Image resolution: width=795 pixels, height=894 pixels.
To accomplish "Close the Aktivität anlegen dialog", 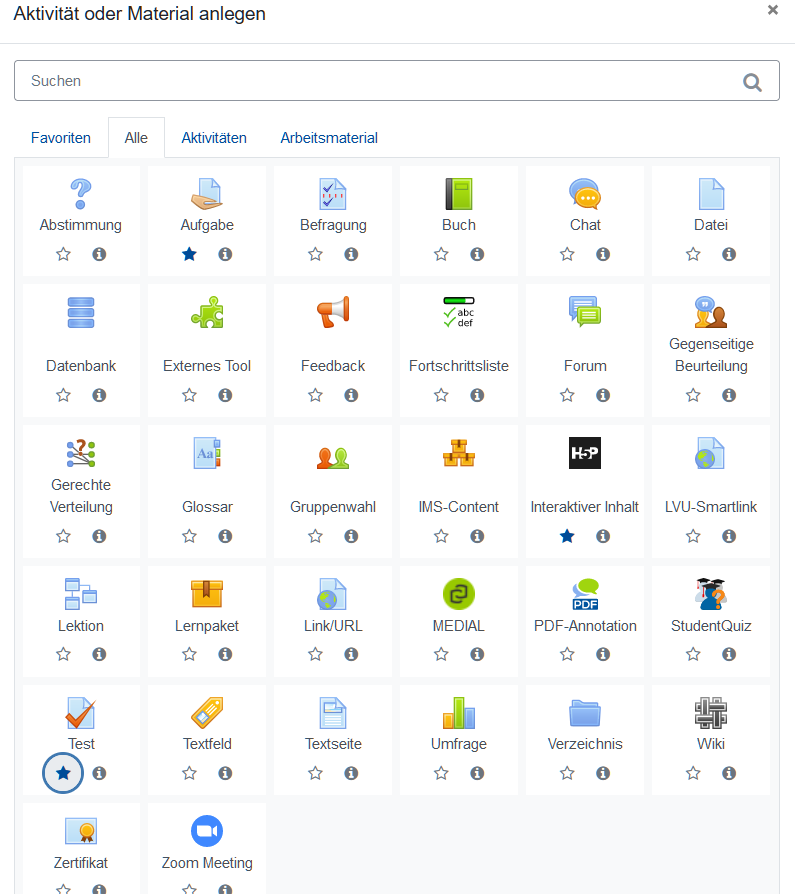I will click(773, 10).
